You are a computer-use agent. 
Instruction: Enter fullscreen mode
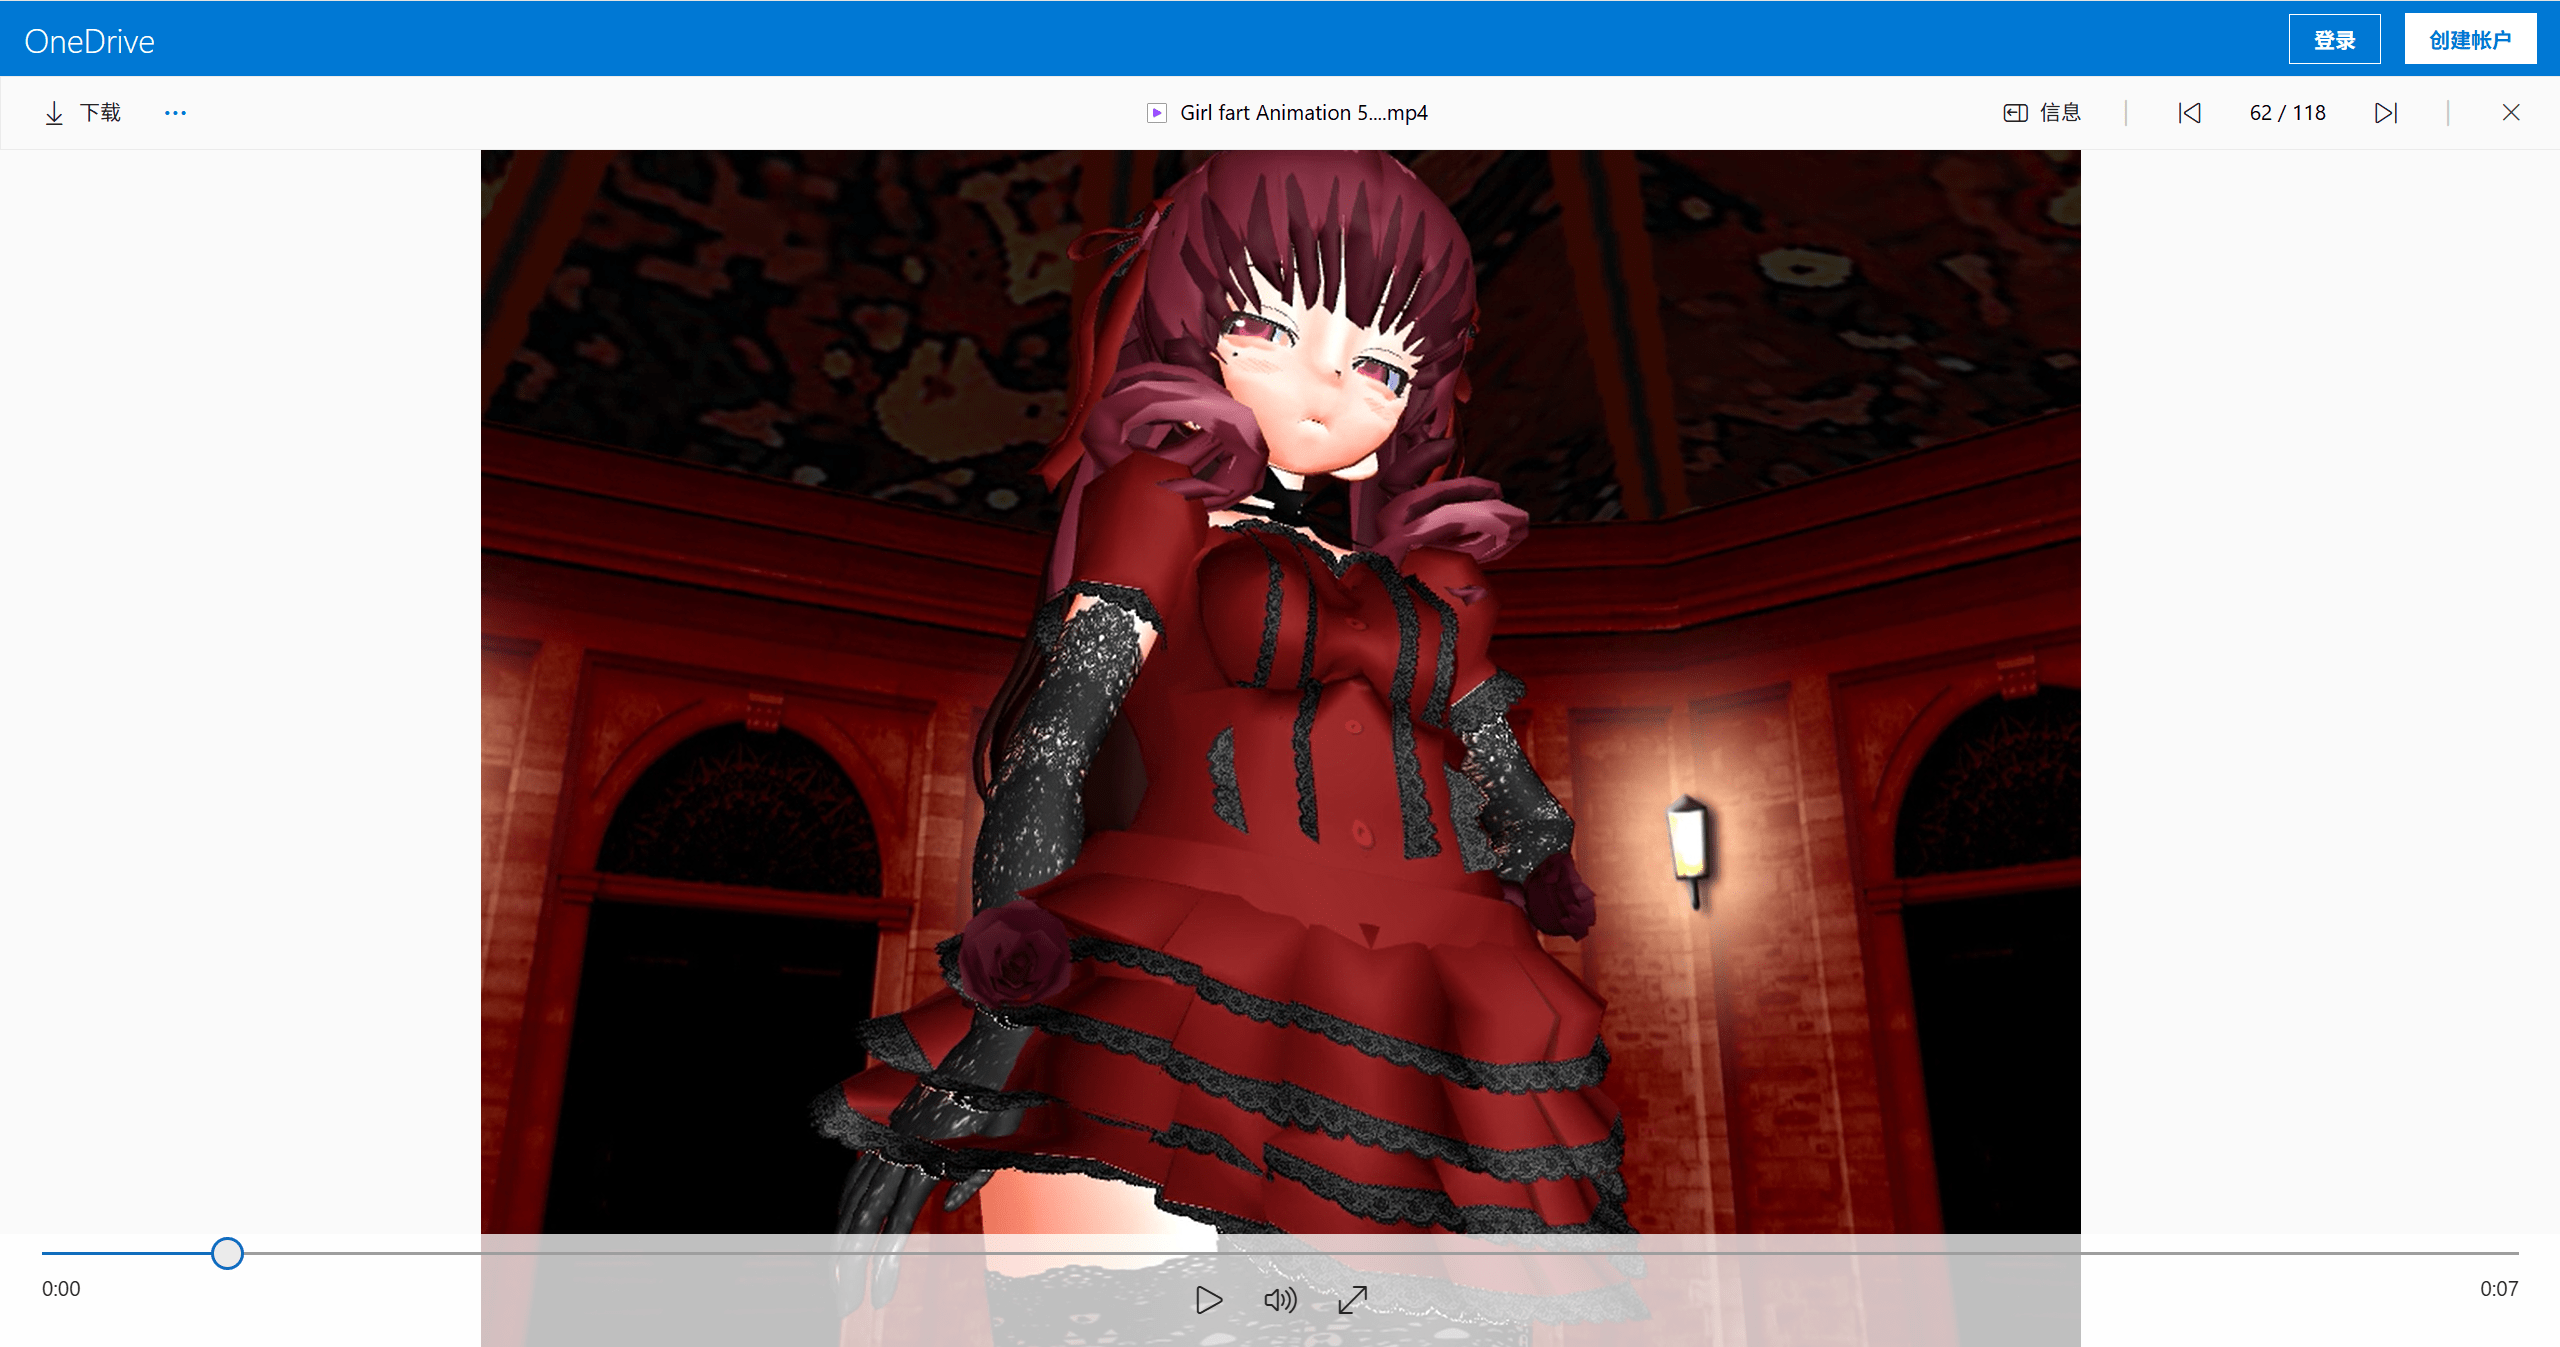pos(1353,1299)
